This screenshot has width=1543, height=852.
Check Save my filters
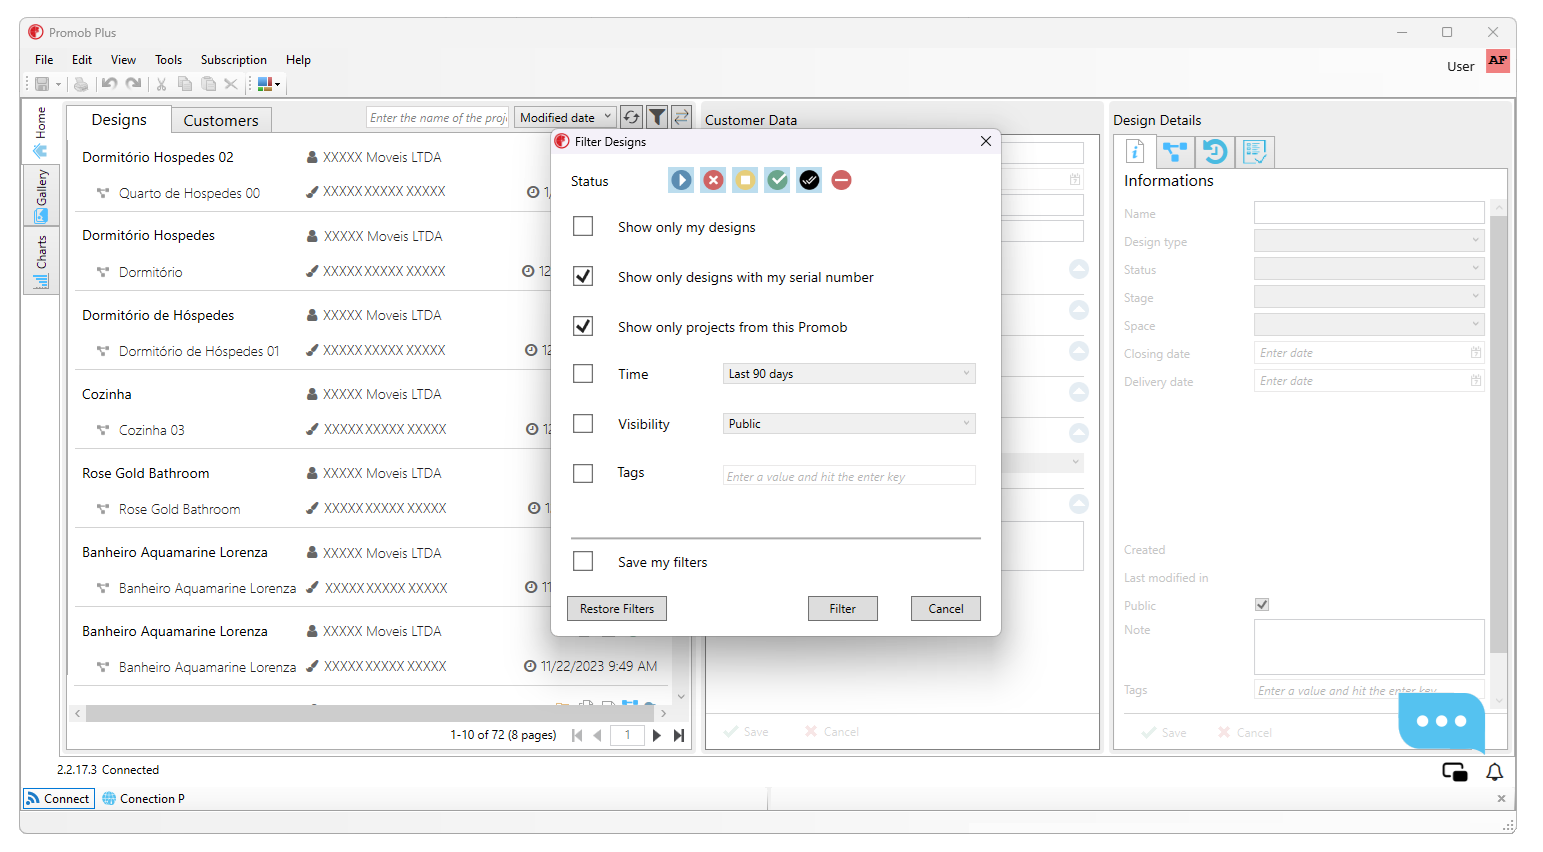coord(583,561)
